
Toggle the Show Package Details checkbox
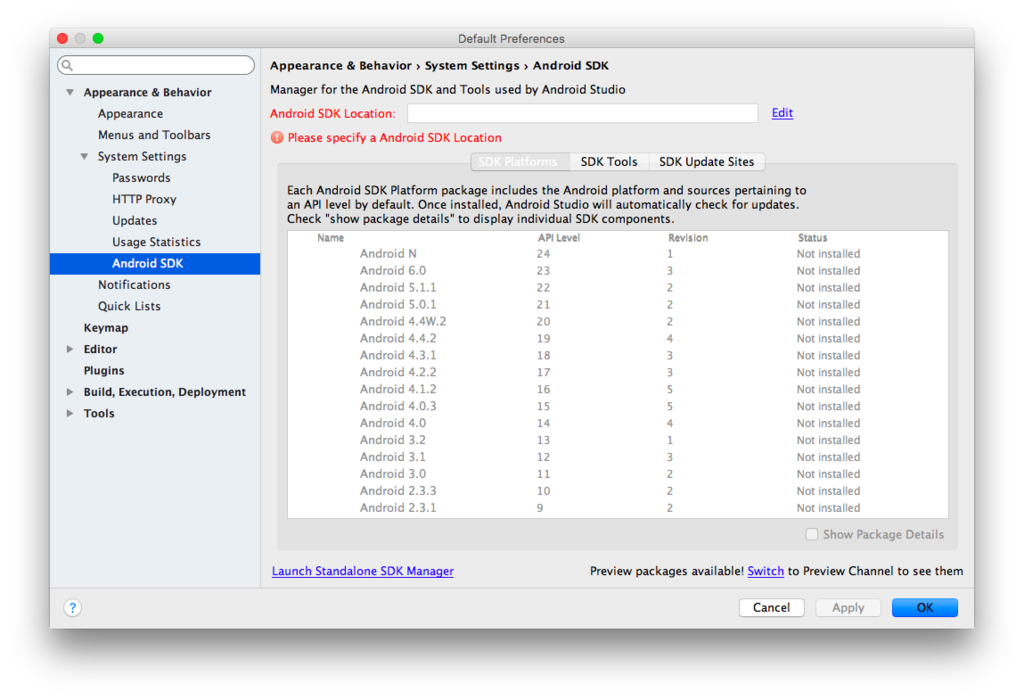812,534
